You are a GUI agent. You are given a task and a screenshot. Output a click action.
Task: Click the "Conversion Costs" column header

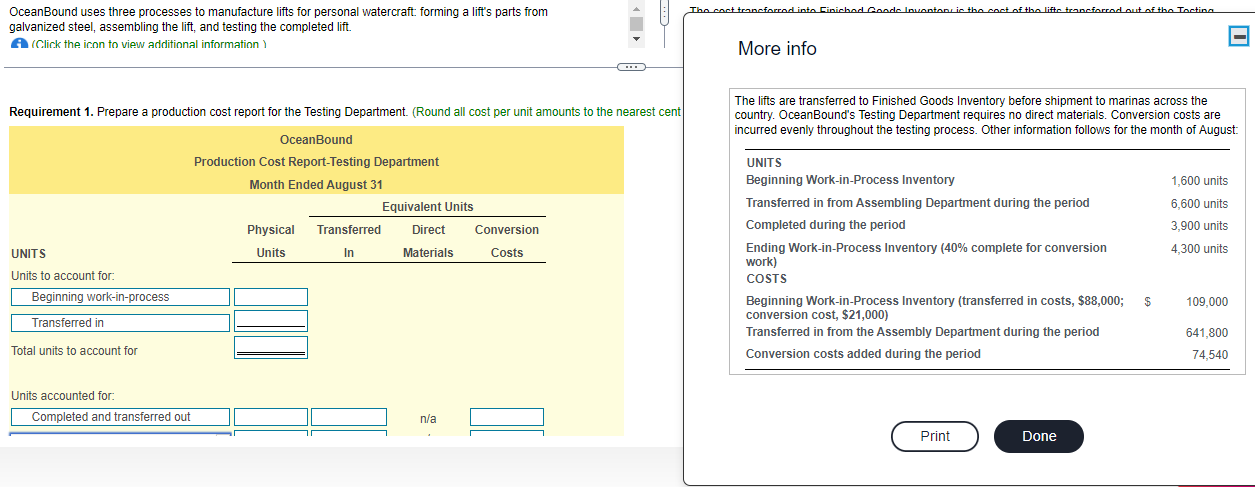[x=507, y=241]
